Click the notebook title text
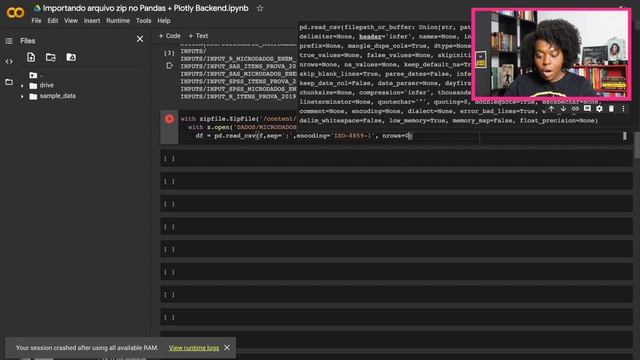The width and height of the screenshot is (640, 360). [x=145, y=8]
